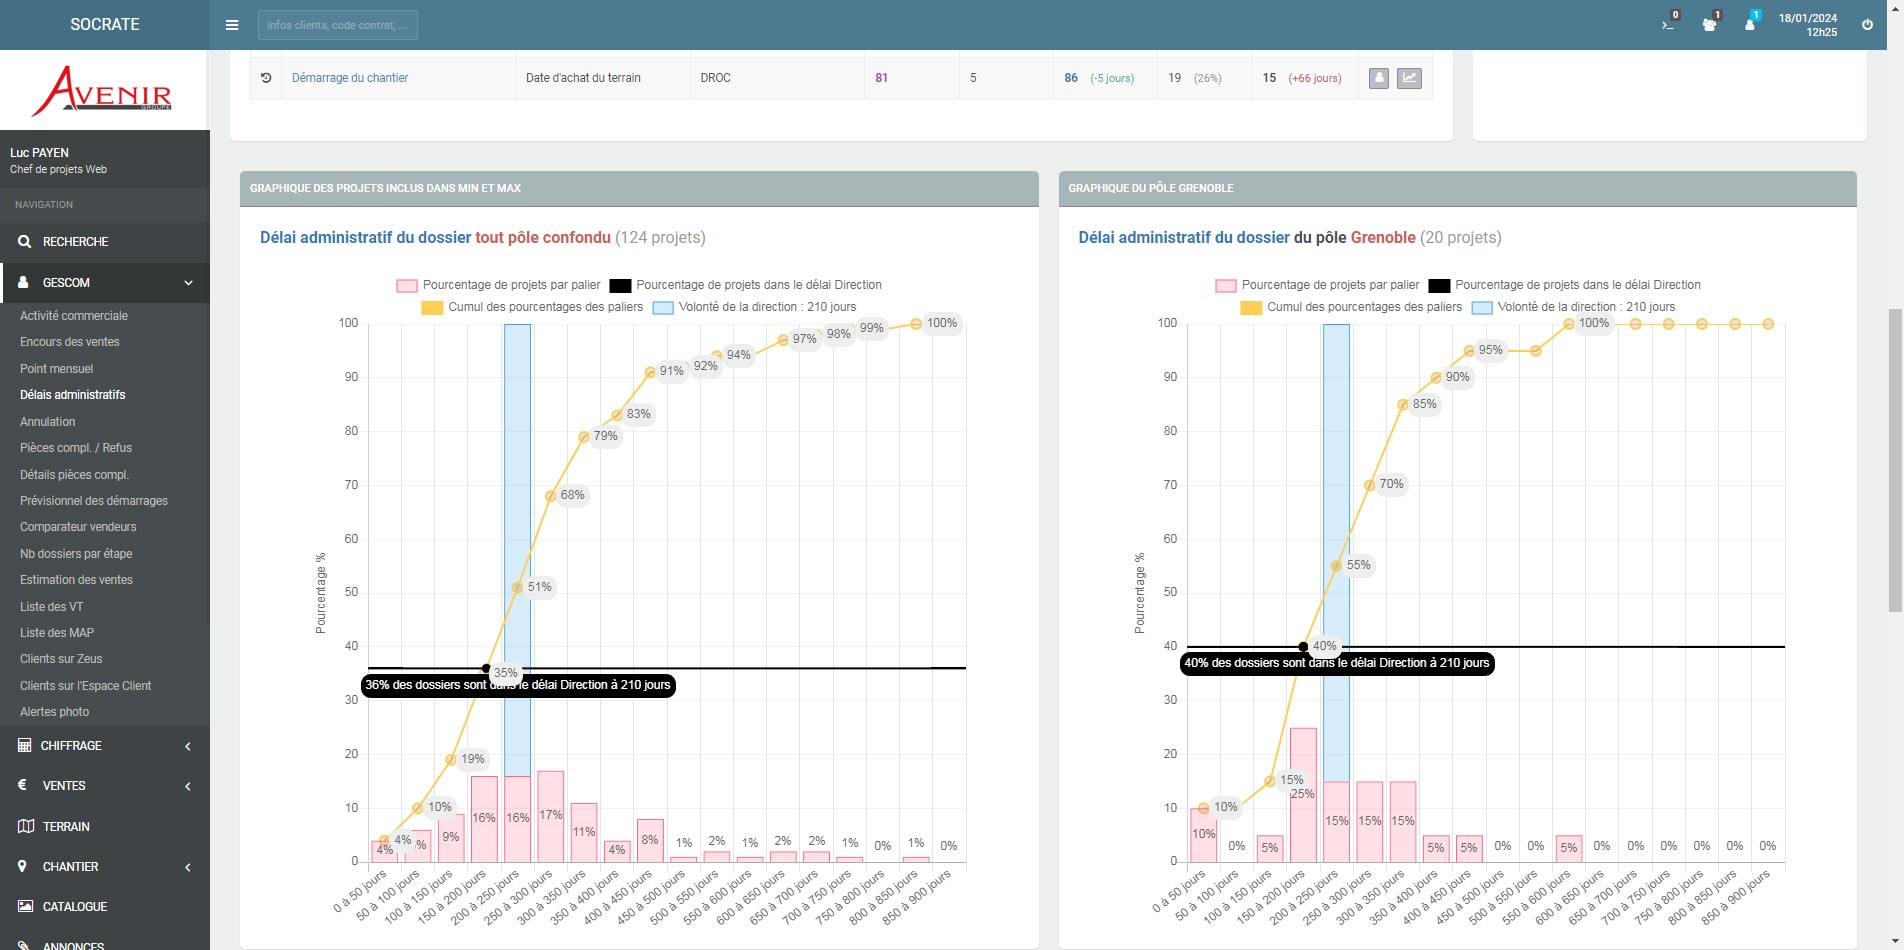Open Délais administratifs in sidebar menu
This screenshot has height=950, width=1904.
pyautogui.click(x=73, y=395)
